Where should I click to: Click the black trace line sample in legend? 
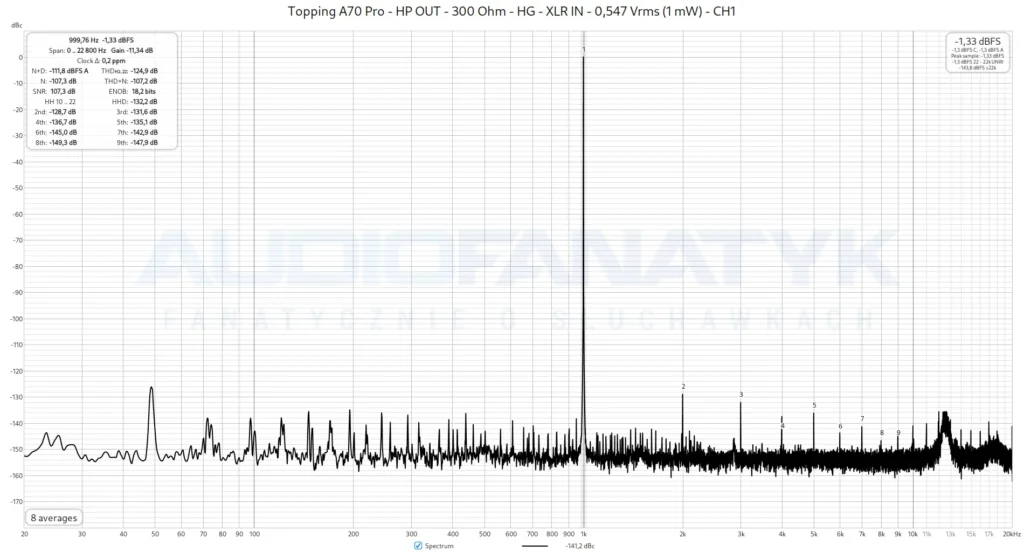(x=536, y=545)
